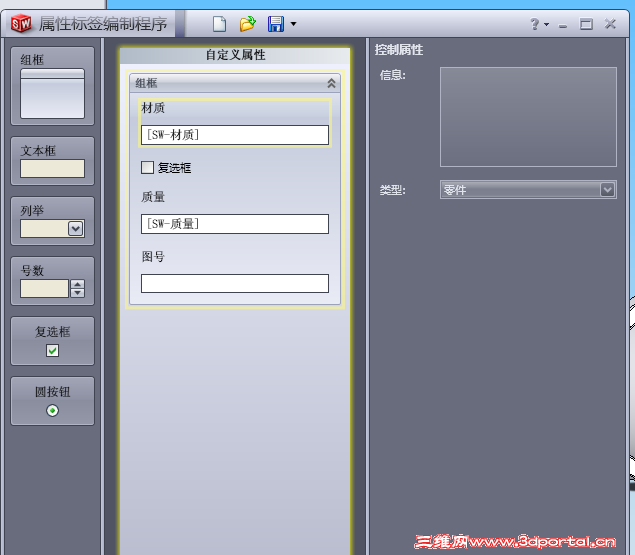The image size is (635, 555).
Task: Click the 质量 label
Action: pyautogui.click(x=153, y=197)
